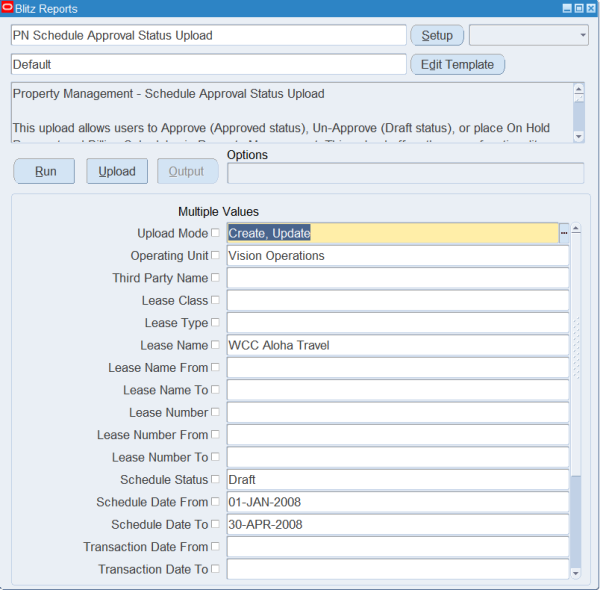
Task: Maximize the Blitz Reports window
Action: [579, 8]
